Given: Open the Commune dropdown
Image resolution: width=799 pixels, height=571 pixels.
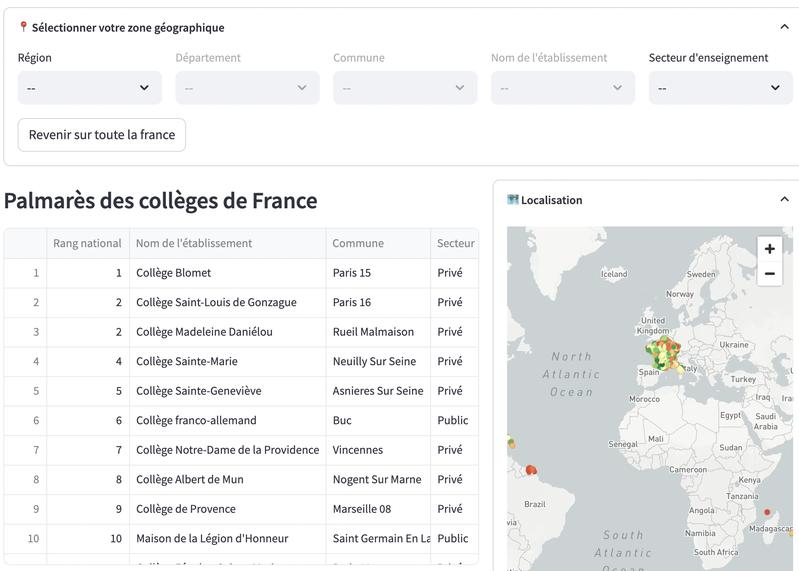Looking at the screenshot, I should [x=405, y=88].
